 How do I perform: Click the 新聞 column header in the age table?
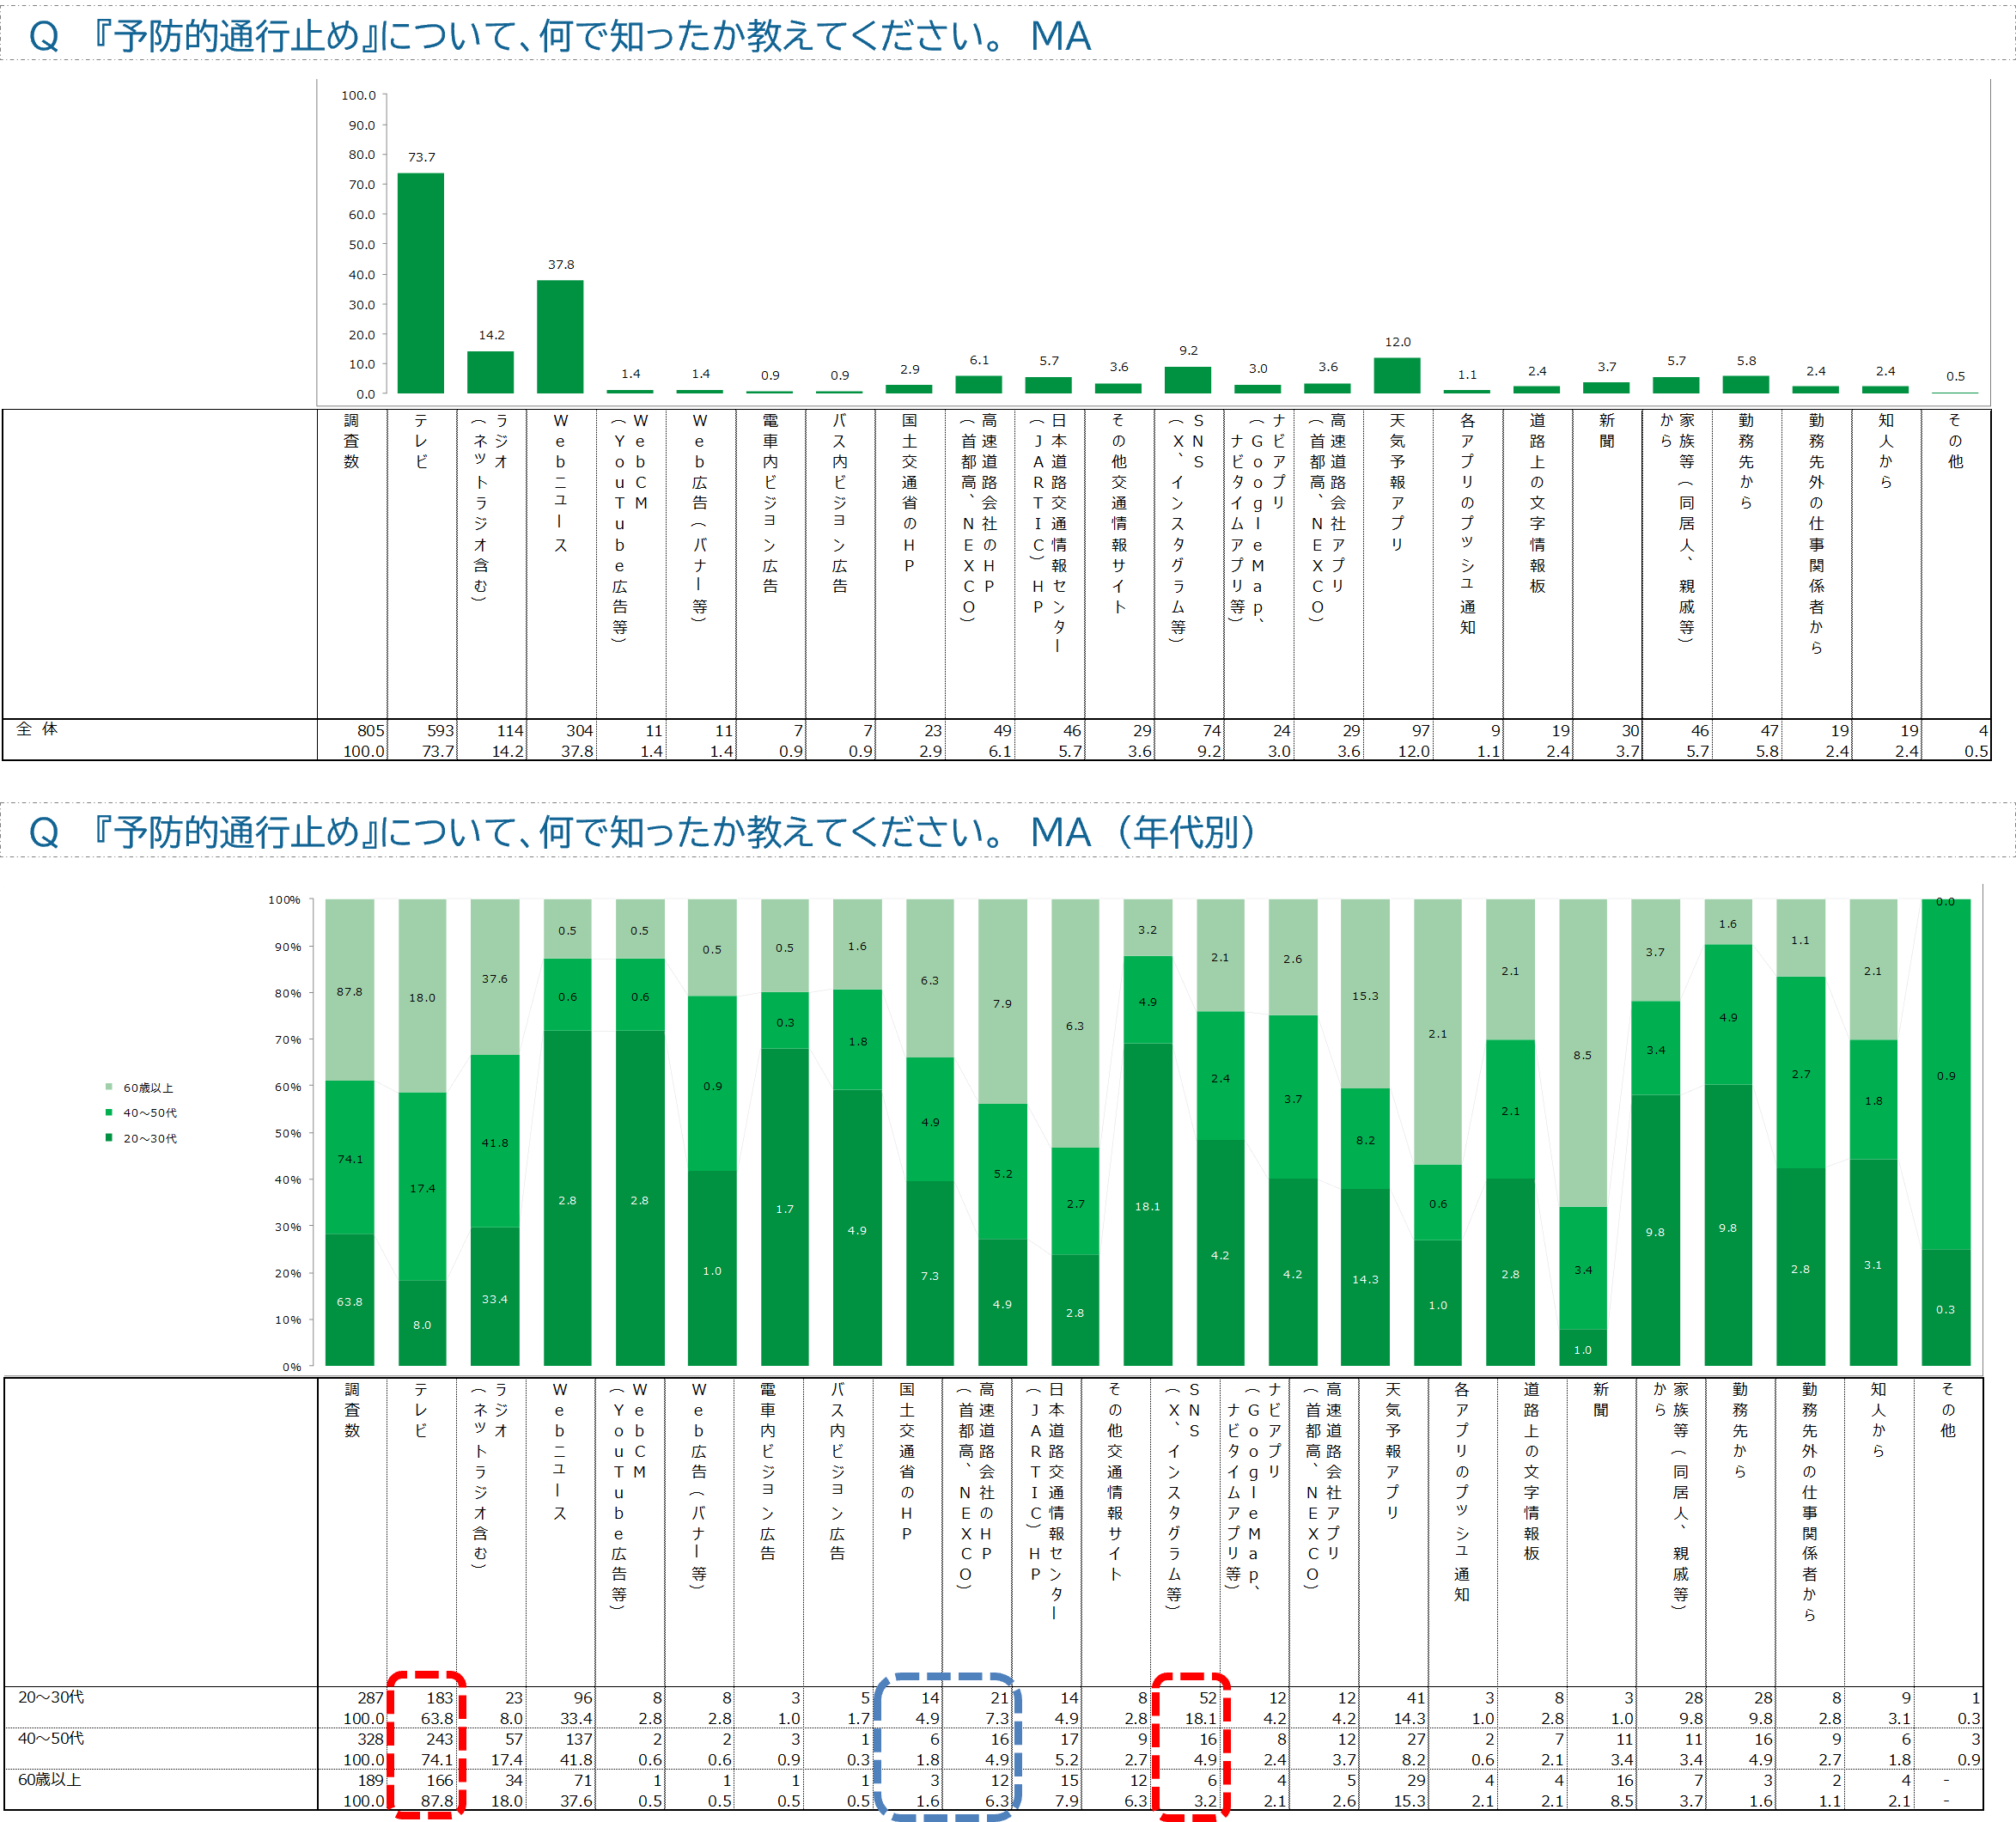pyautogui.click(x=1601, y=1399)
